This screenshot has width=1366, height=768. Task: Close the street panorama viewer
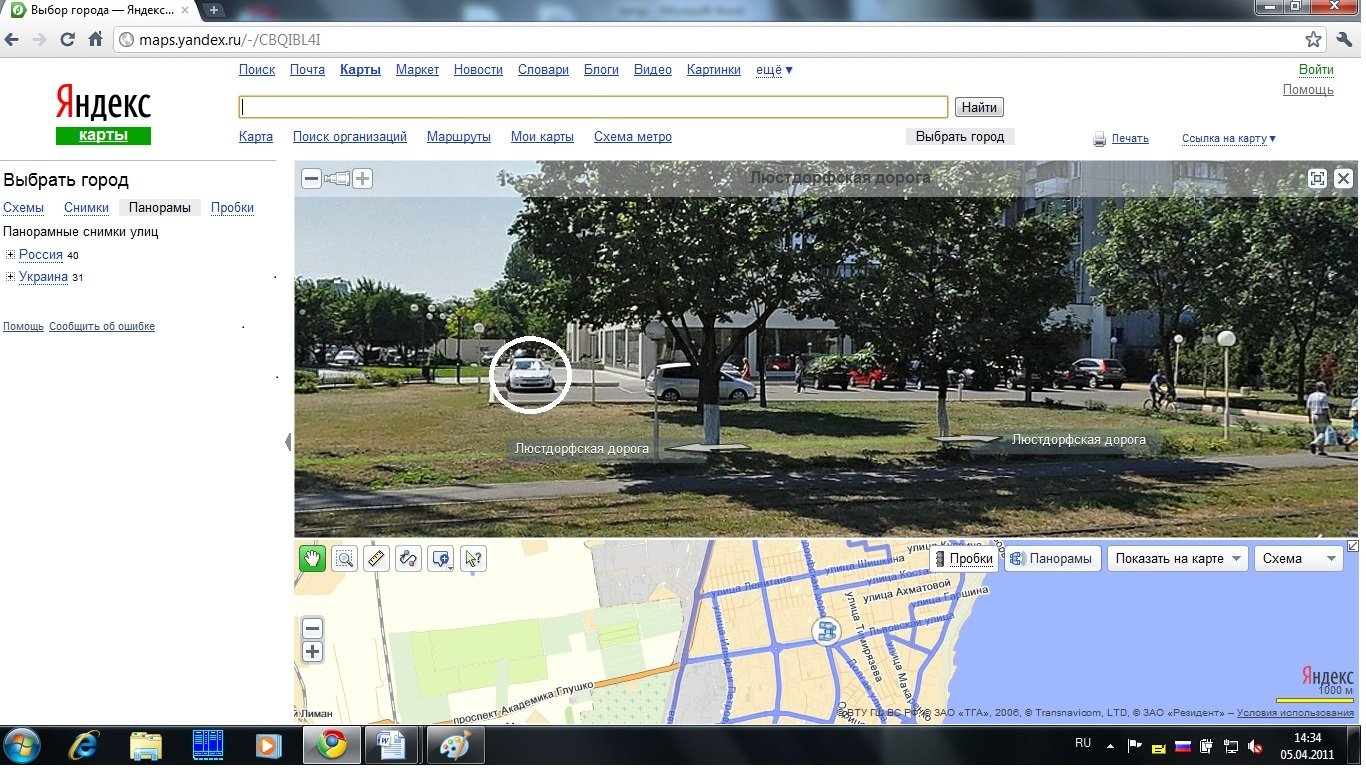pyautogui.click(x=1344, y=179)
